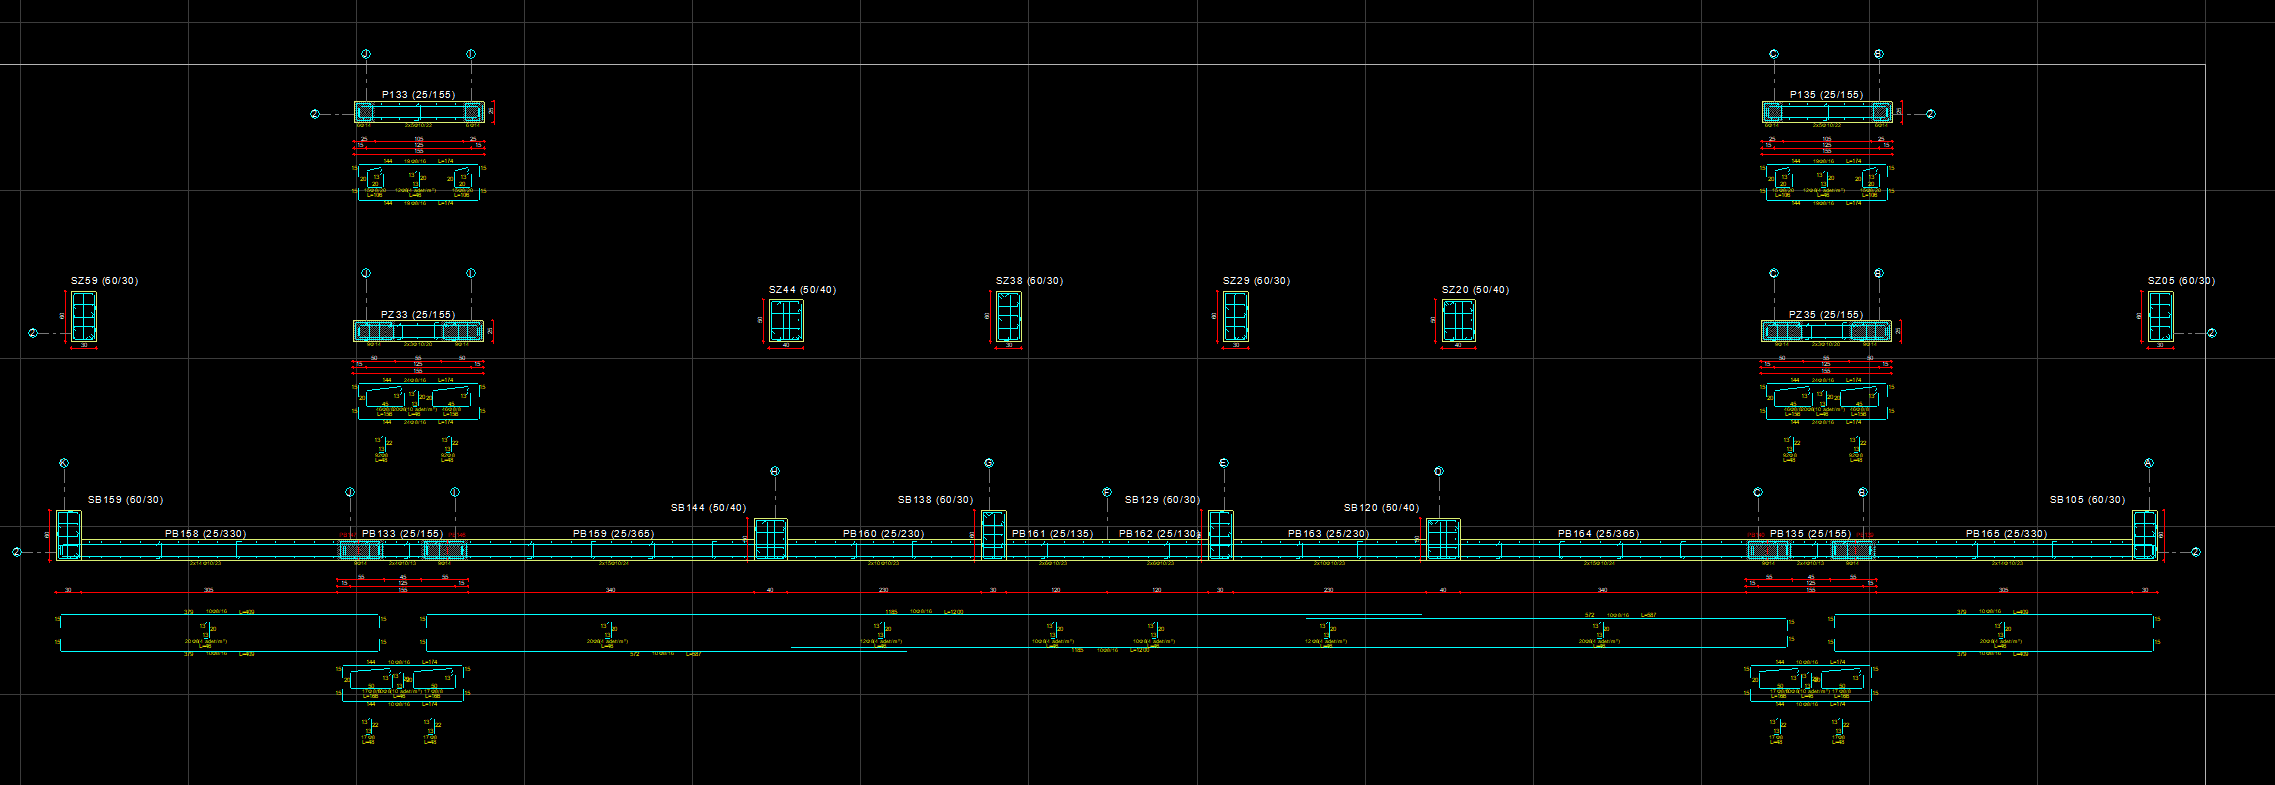Click the PZ33 (25/155) wall section drawing
The width and height of the screenshot is (2275, 785).
coord(418,331)
